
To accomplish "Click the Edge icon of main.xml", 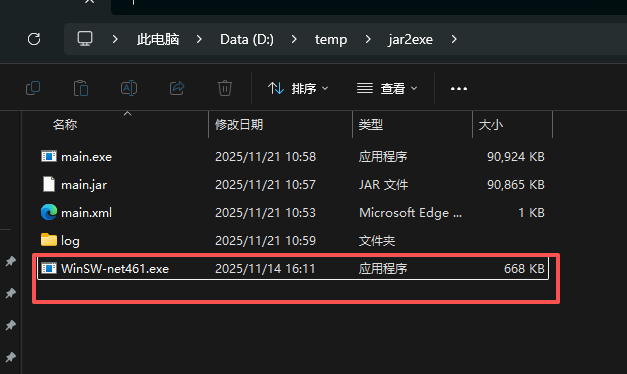I will (49, 212).
